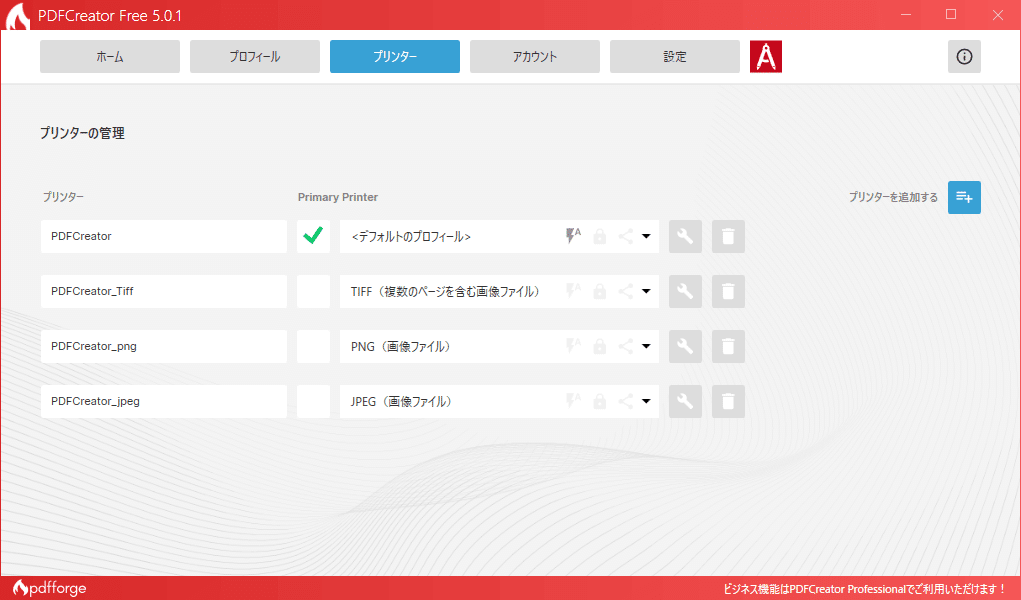Delete the PDFCreator_jpeg printer with trash icon
This screenshot has height=600, width=1021.
click(x=728, y=401)
